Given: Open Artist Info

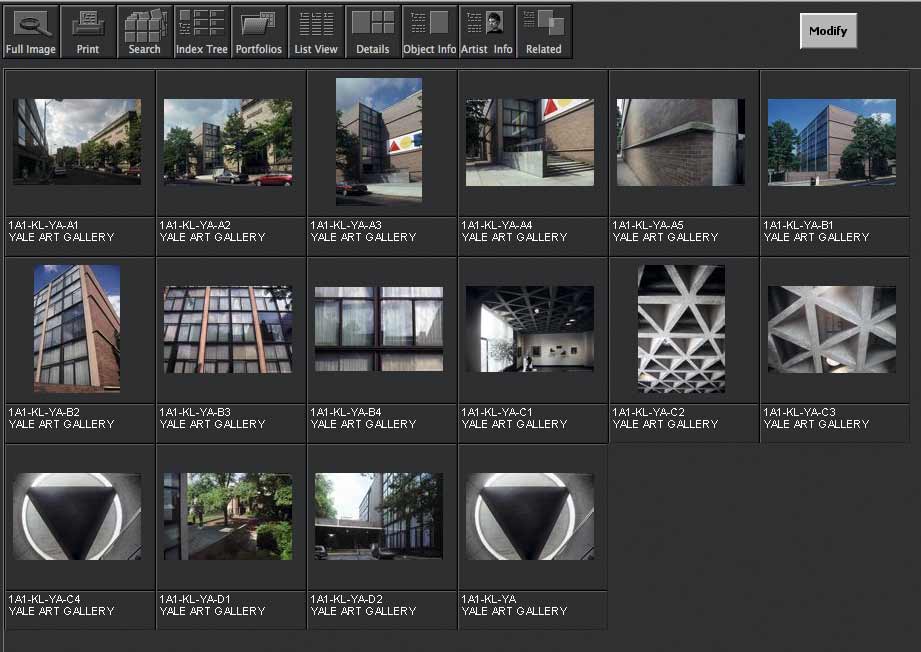Looking at the screenshot, I should pos(486,31).
